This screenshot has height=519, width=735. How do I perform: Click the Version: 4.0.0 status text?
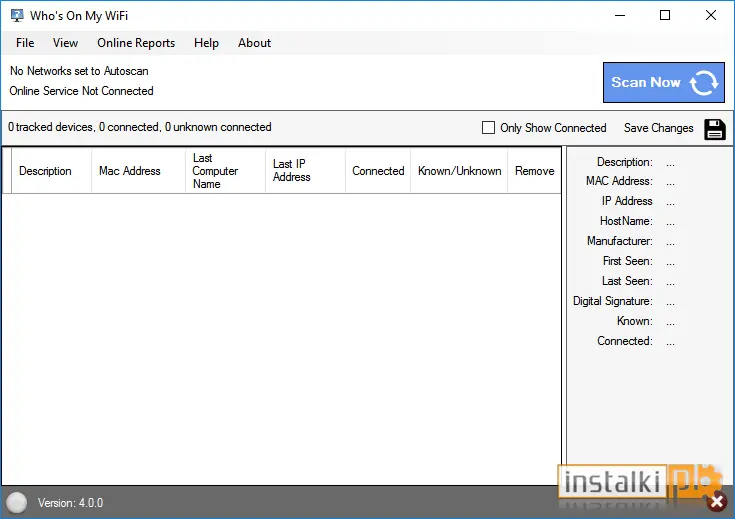pyautogui.click(x=70, y=503)
